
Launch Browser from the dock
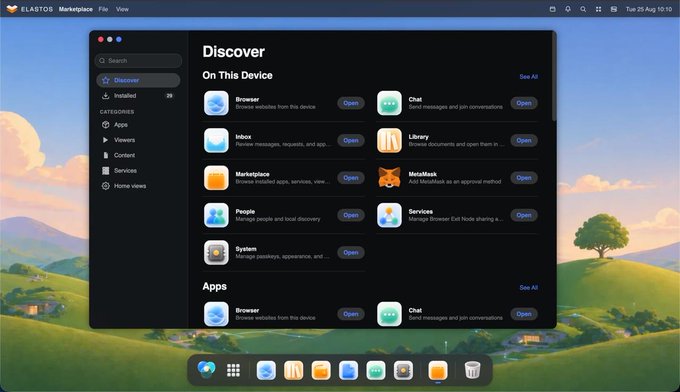pyautogui.click(x=266, y=371)
